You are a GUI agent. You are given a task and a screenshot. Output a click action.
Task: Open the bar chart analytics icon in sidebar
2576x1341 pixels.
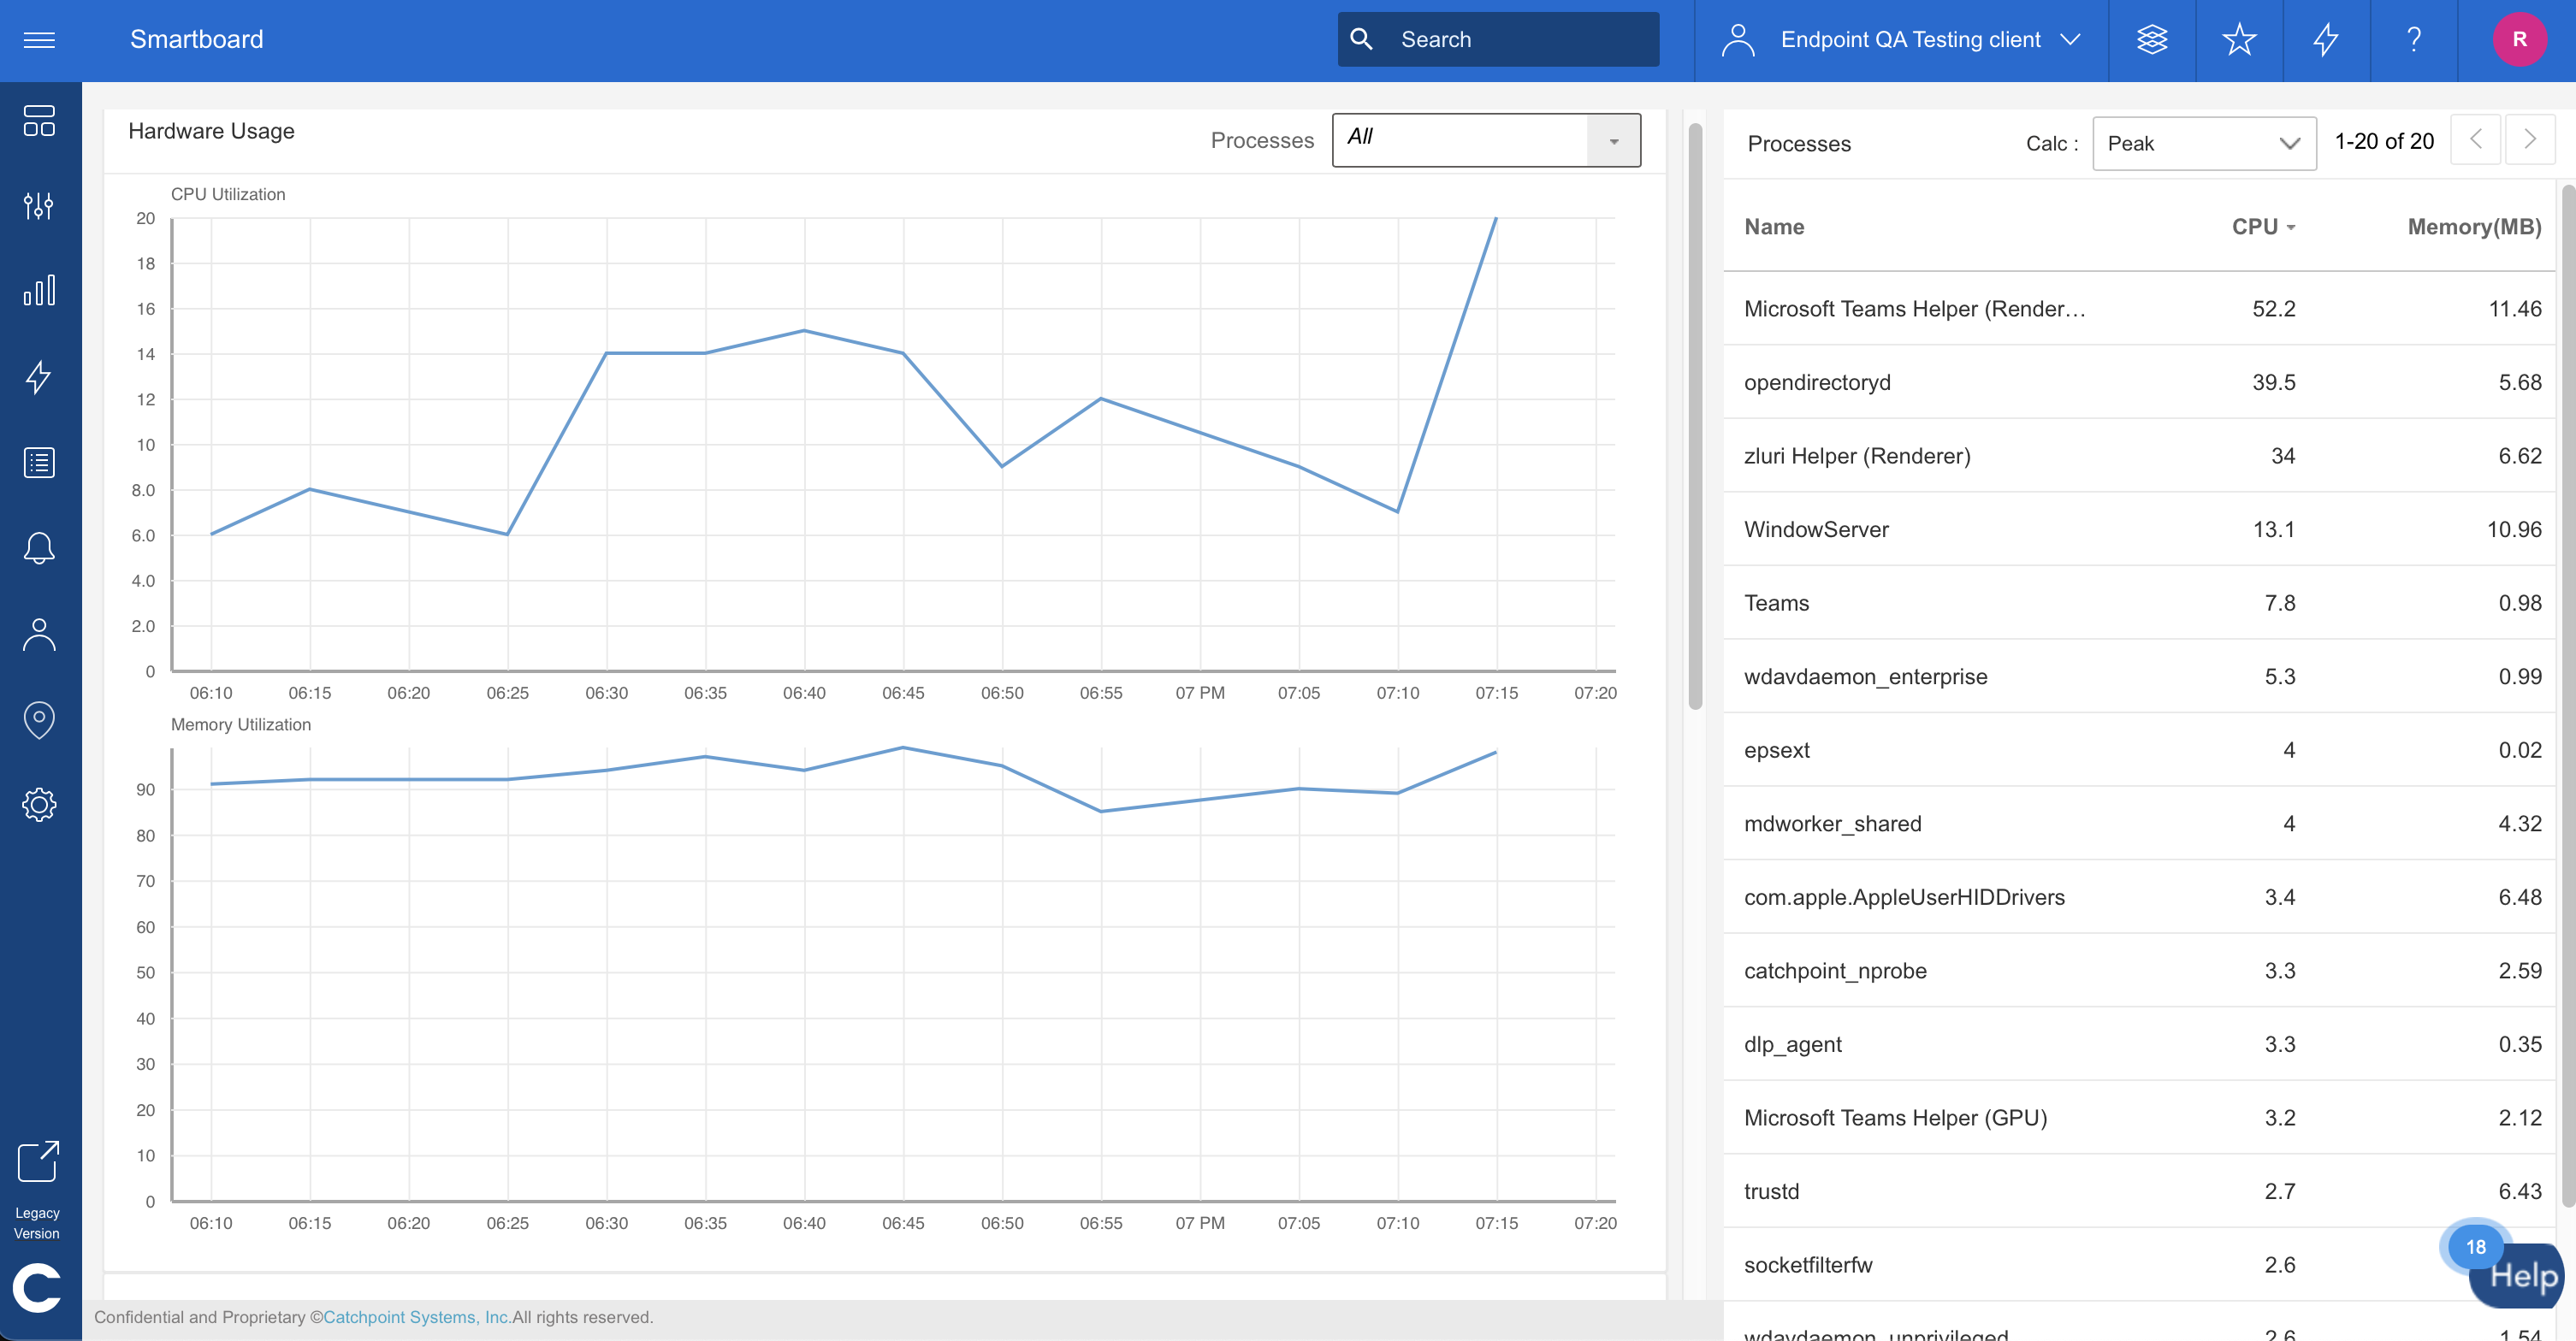(39, 291)
